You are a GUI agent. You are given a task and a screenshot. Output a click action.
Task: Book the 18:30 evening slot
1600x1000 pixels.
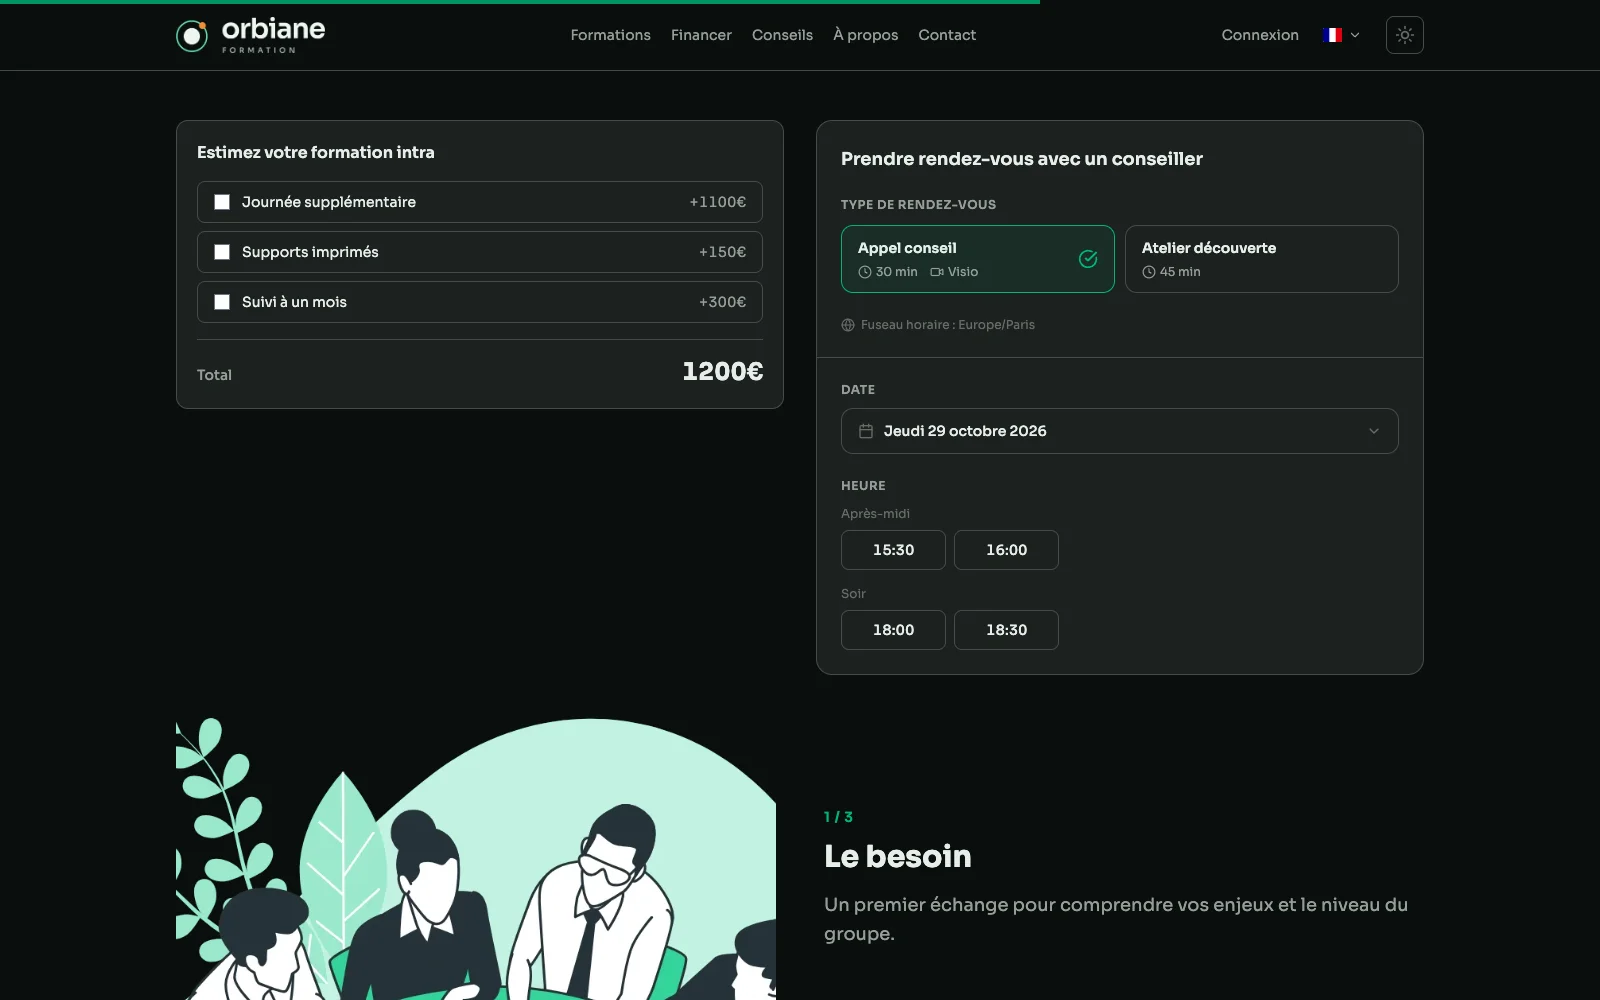click(1006, 630)
